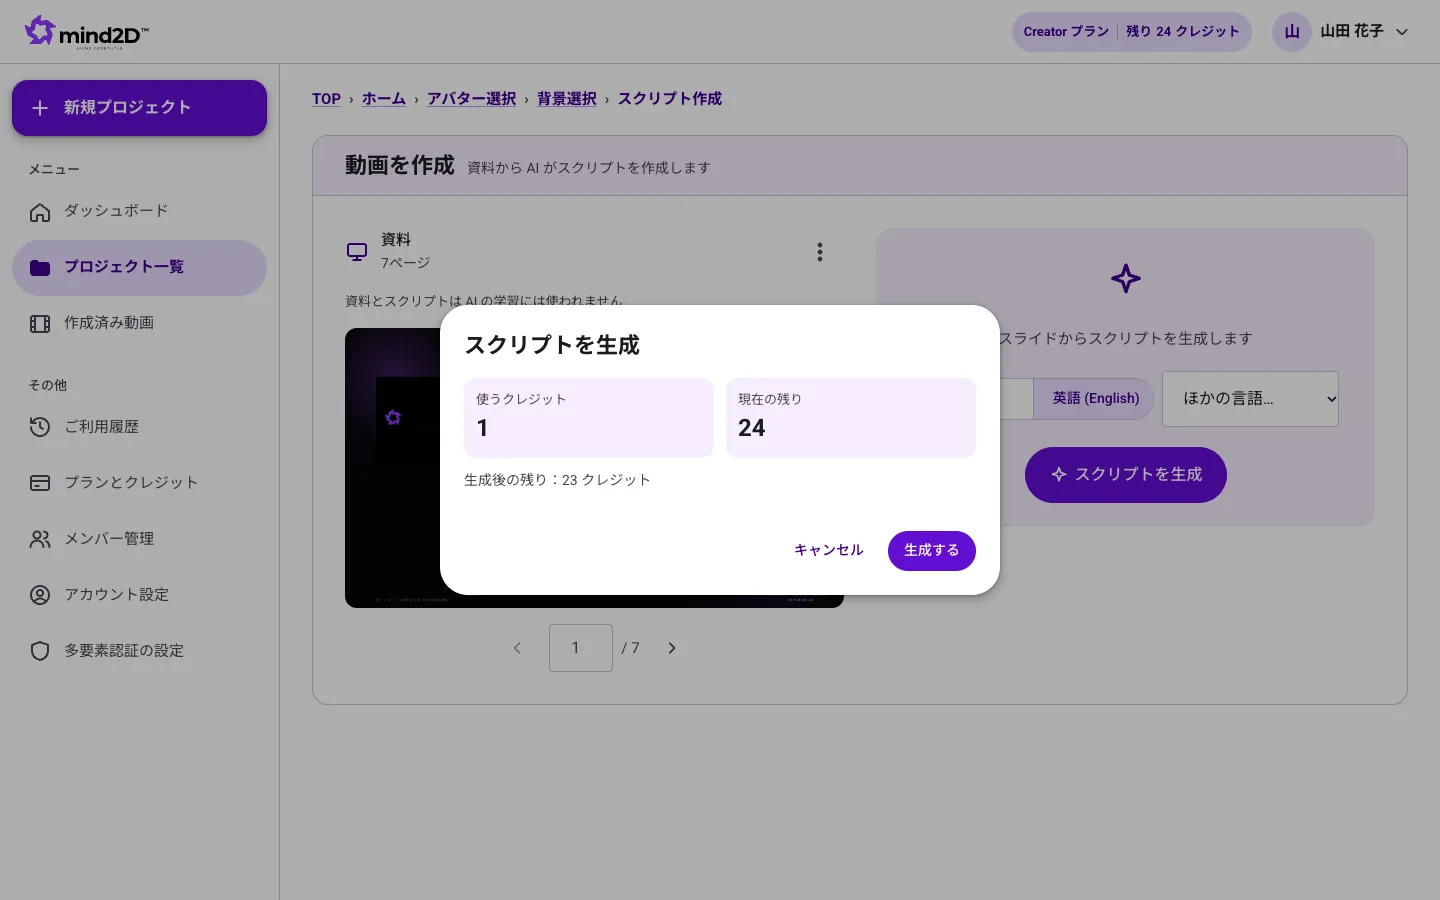
Task: Open the three-dot menu for 資料
Action: [820, 252]
